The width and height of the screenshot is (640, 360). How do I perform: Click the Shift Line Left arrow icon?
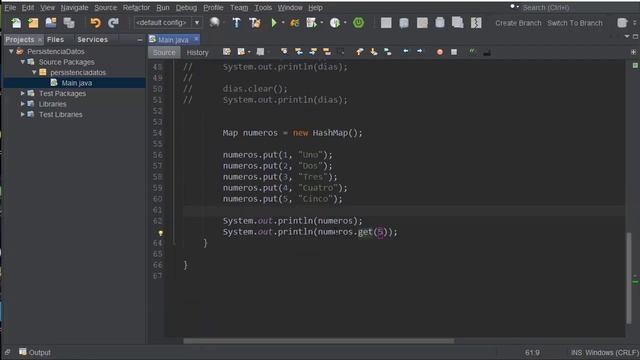[405, 51]
